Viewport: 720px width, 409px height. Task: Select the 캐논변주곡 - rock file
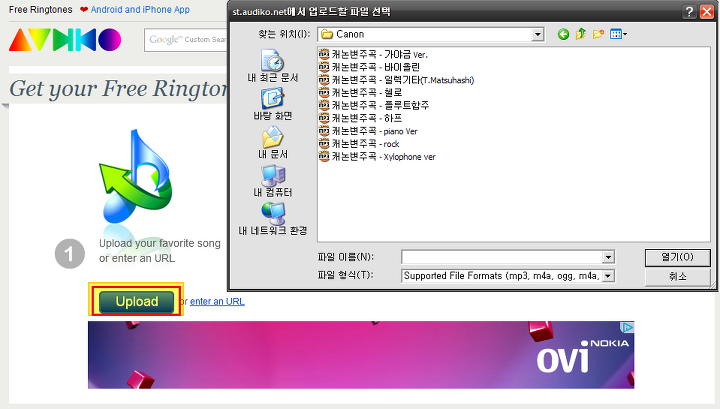click(359, 144)
